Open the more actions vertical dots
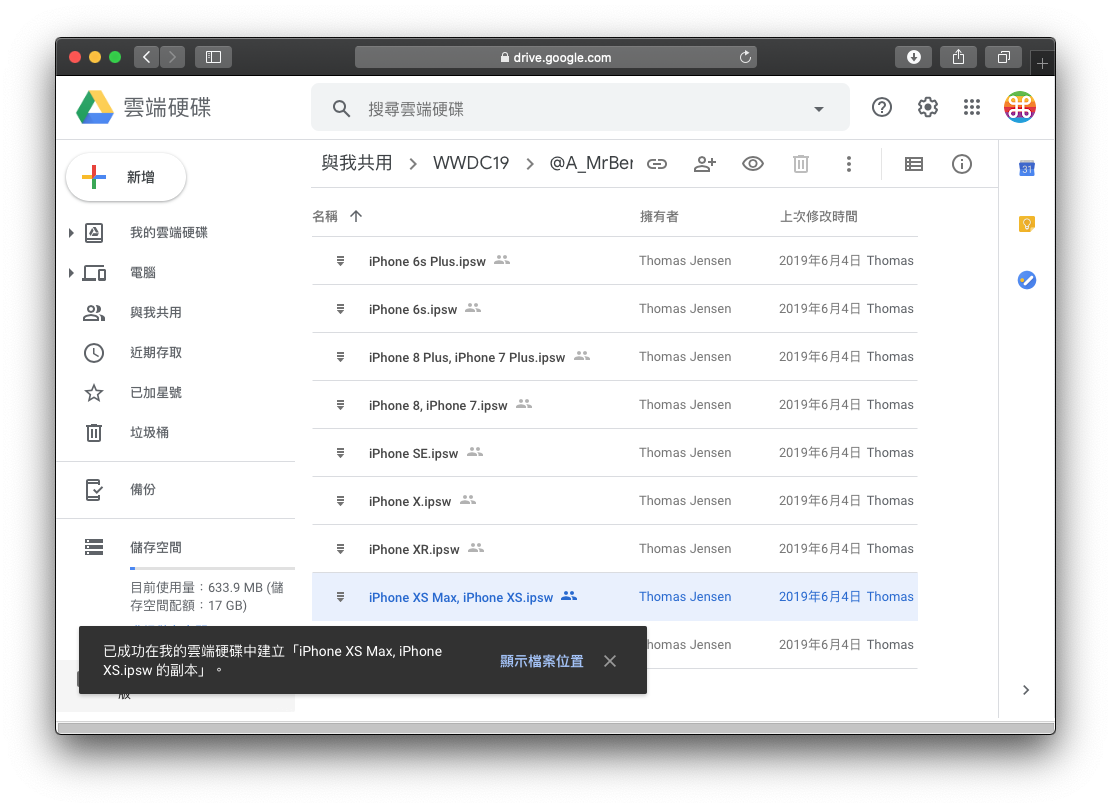This screenshot has width=1111, height=808. 849,164
